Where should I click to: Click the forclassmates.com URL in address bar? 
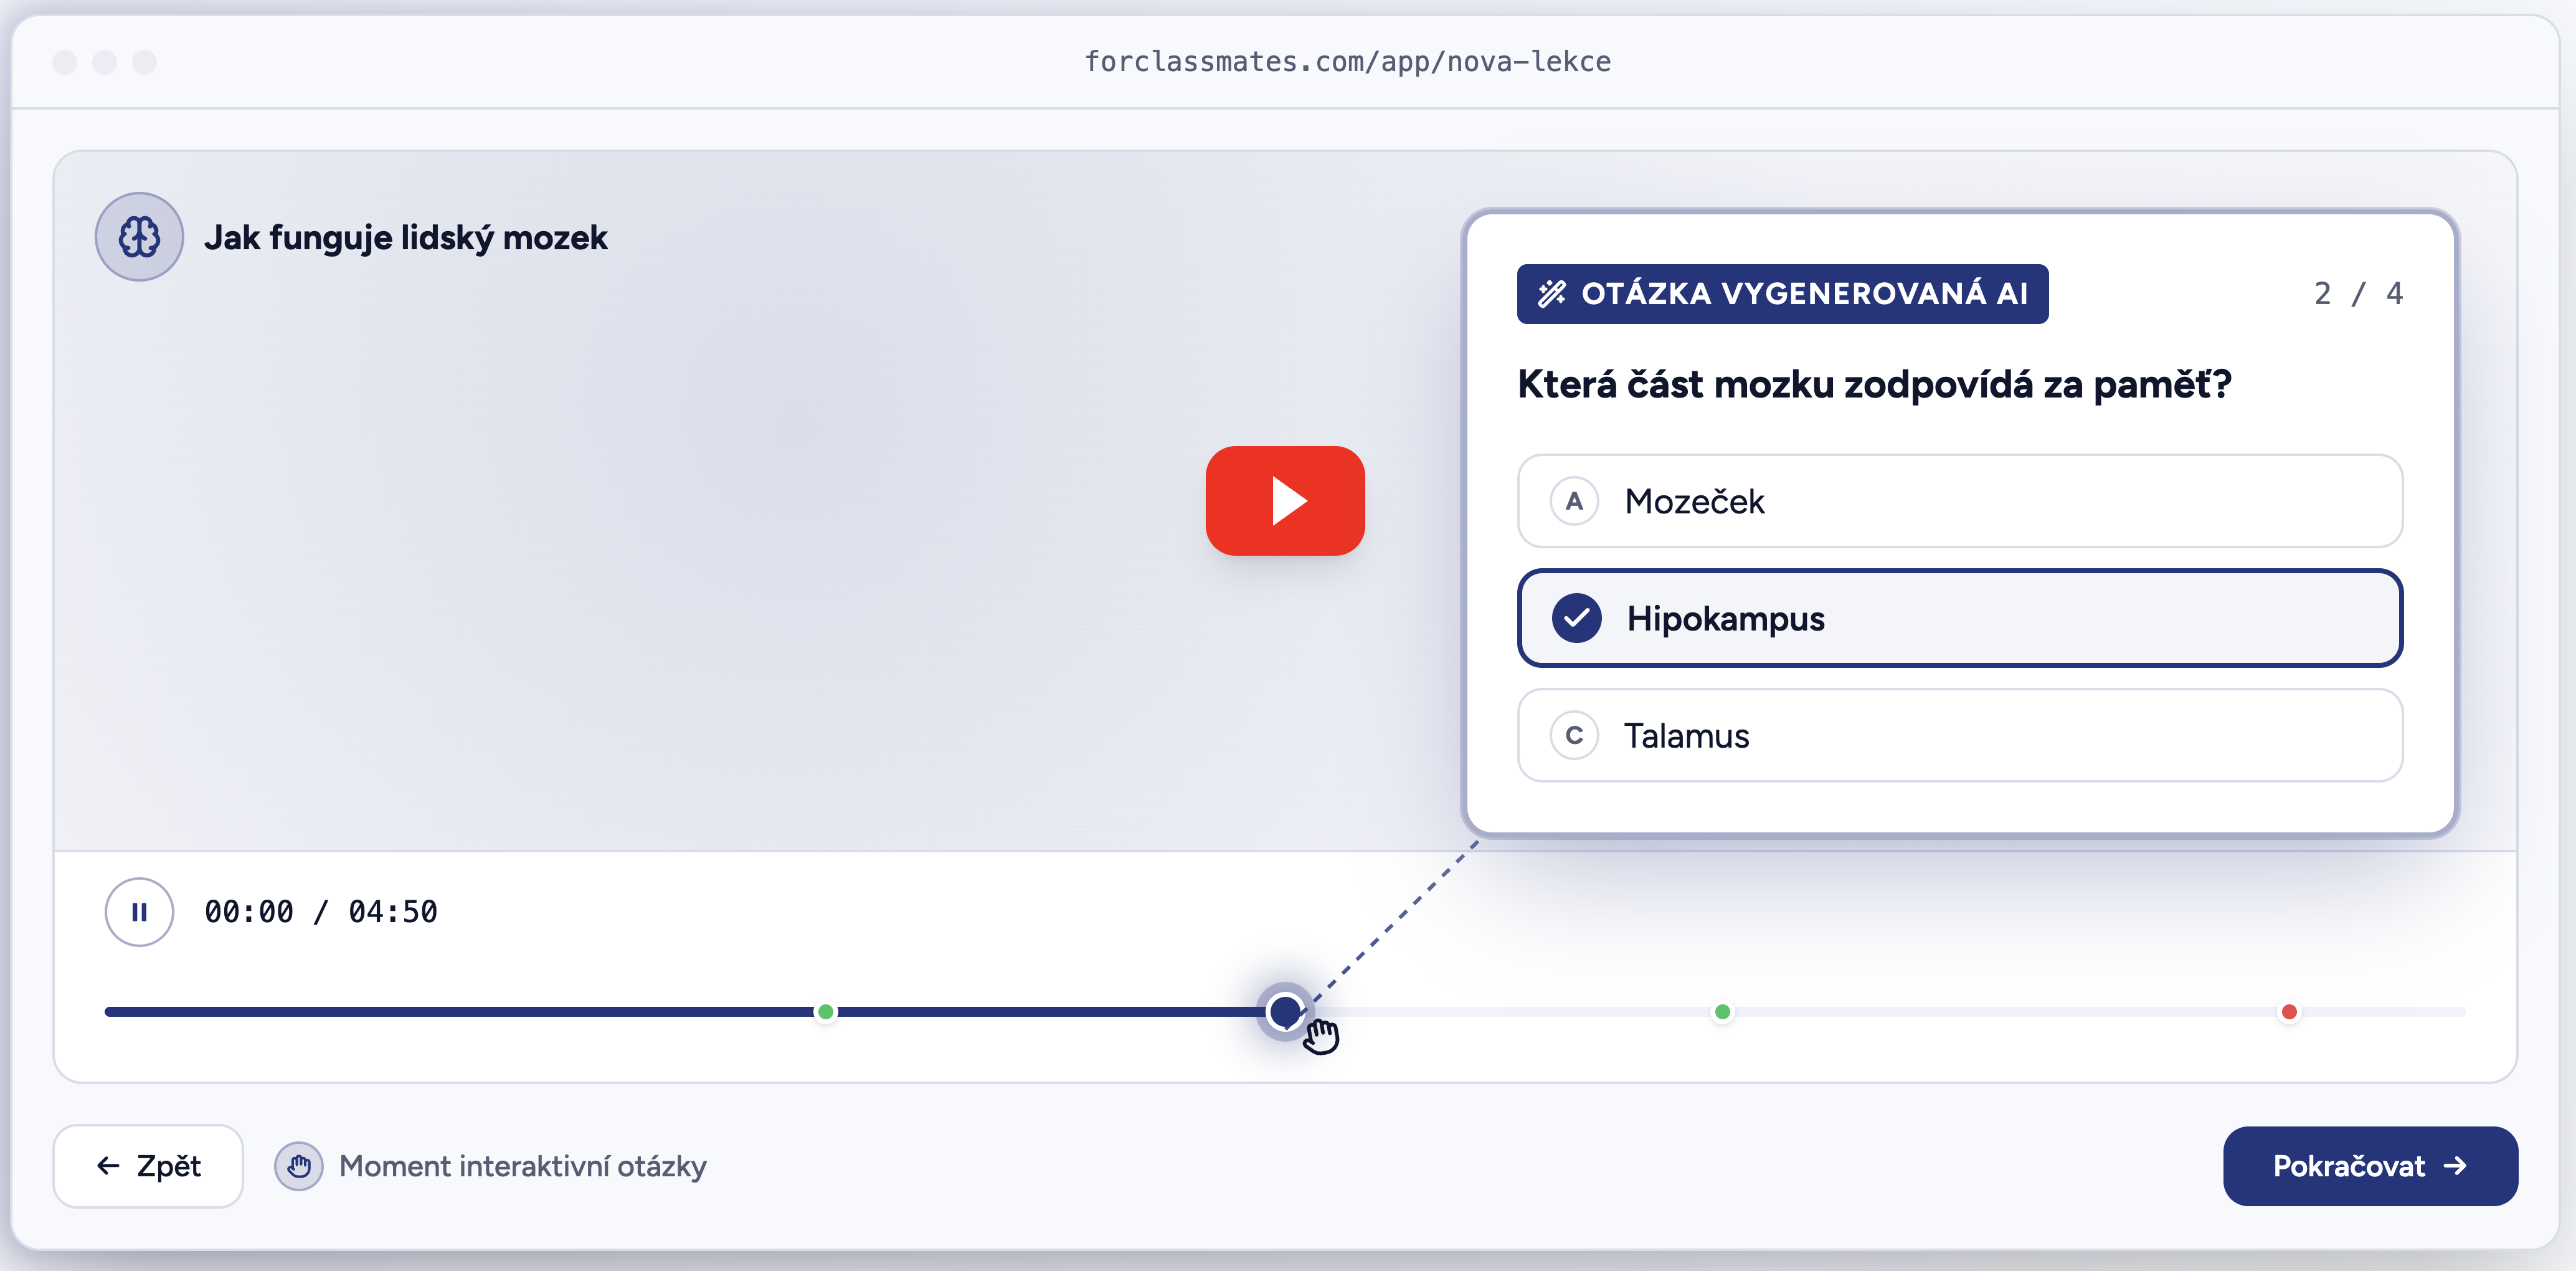tap(1348, 62)
